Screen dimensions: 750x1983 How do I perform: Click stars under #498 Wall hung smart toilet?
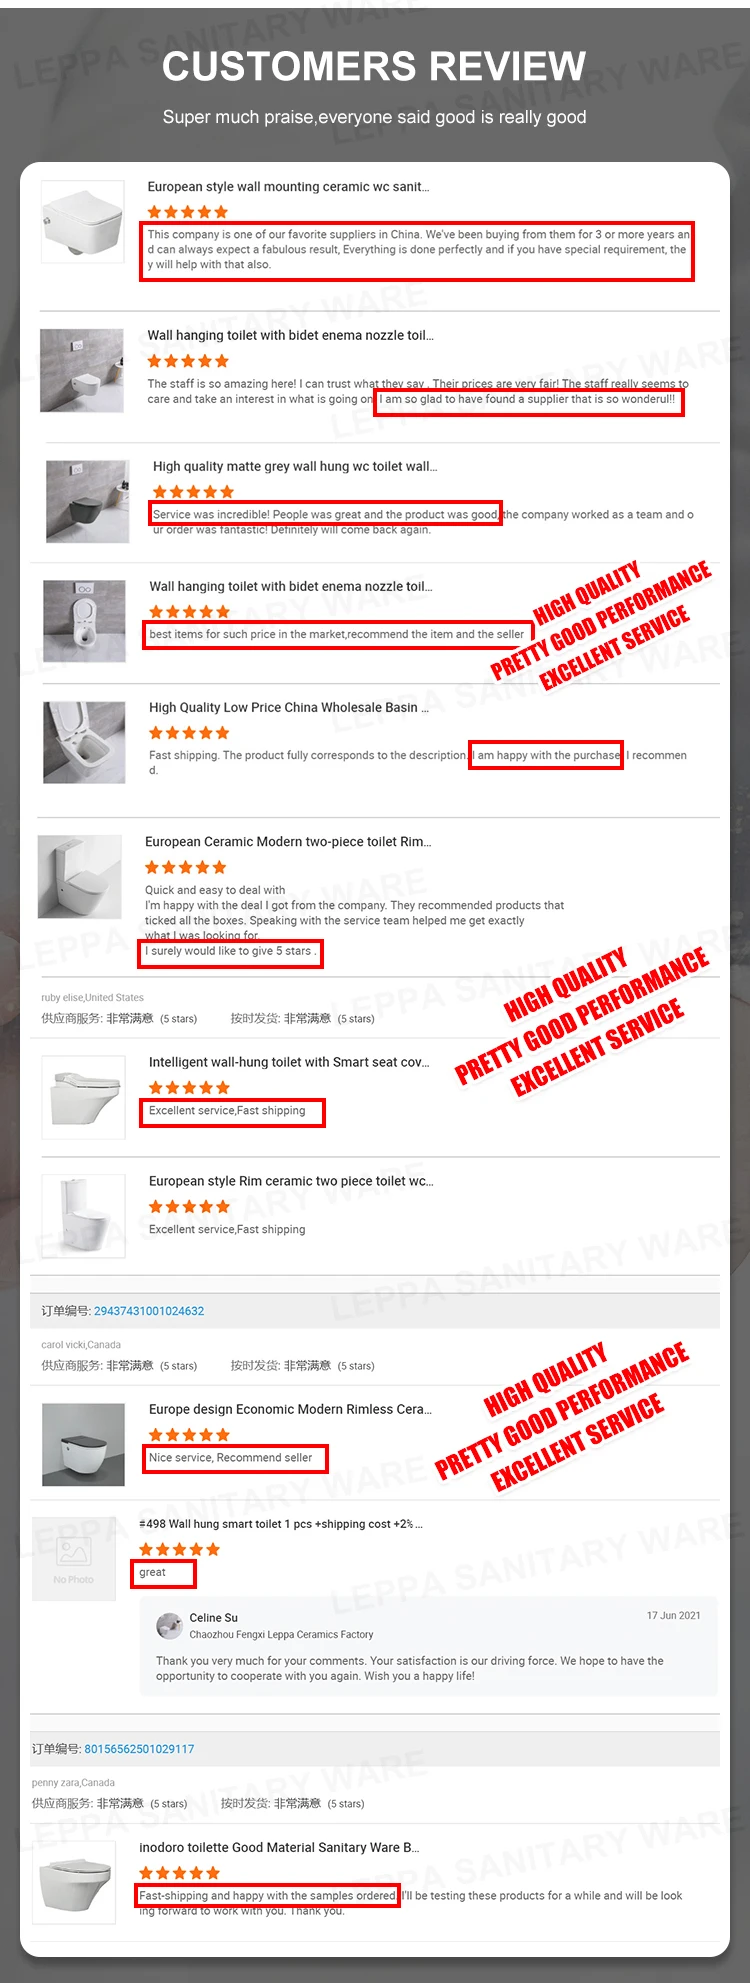pyautogui.click(x=179, y=1550)
